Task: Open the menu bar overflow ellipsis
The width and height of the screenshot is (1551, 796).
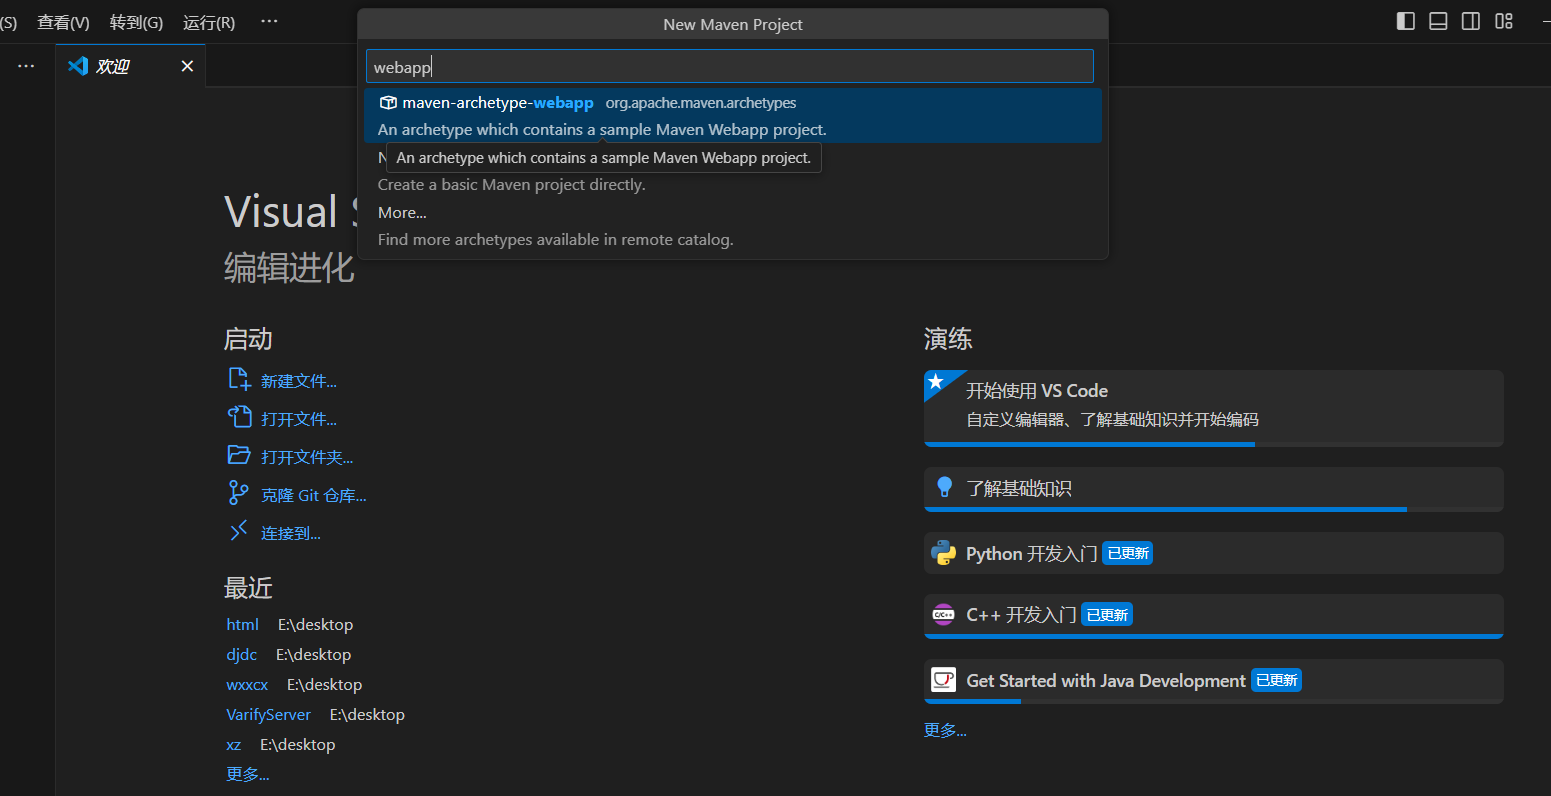Action: click(x=269, y=21)
